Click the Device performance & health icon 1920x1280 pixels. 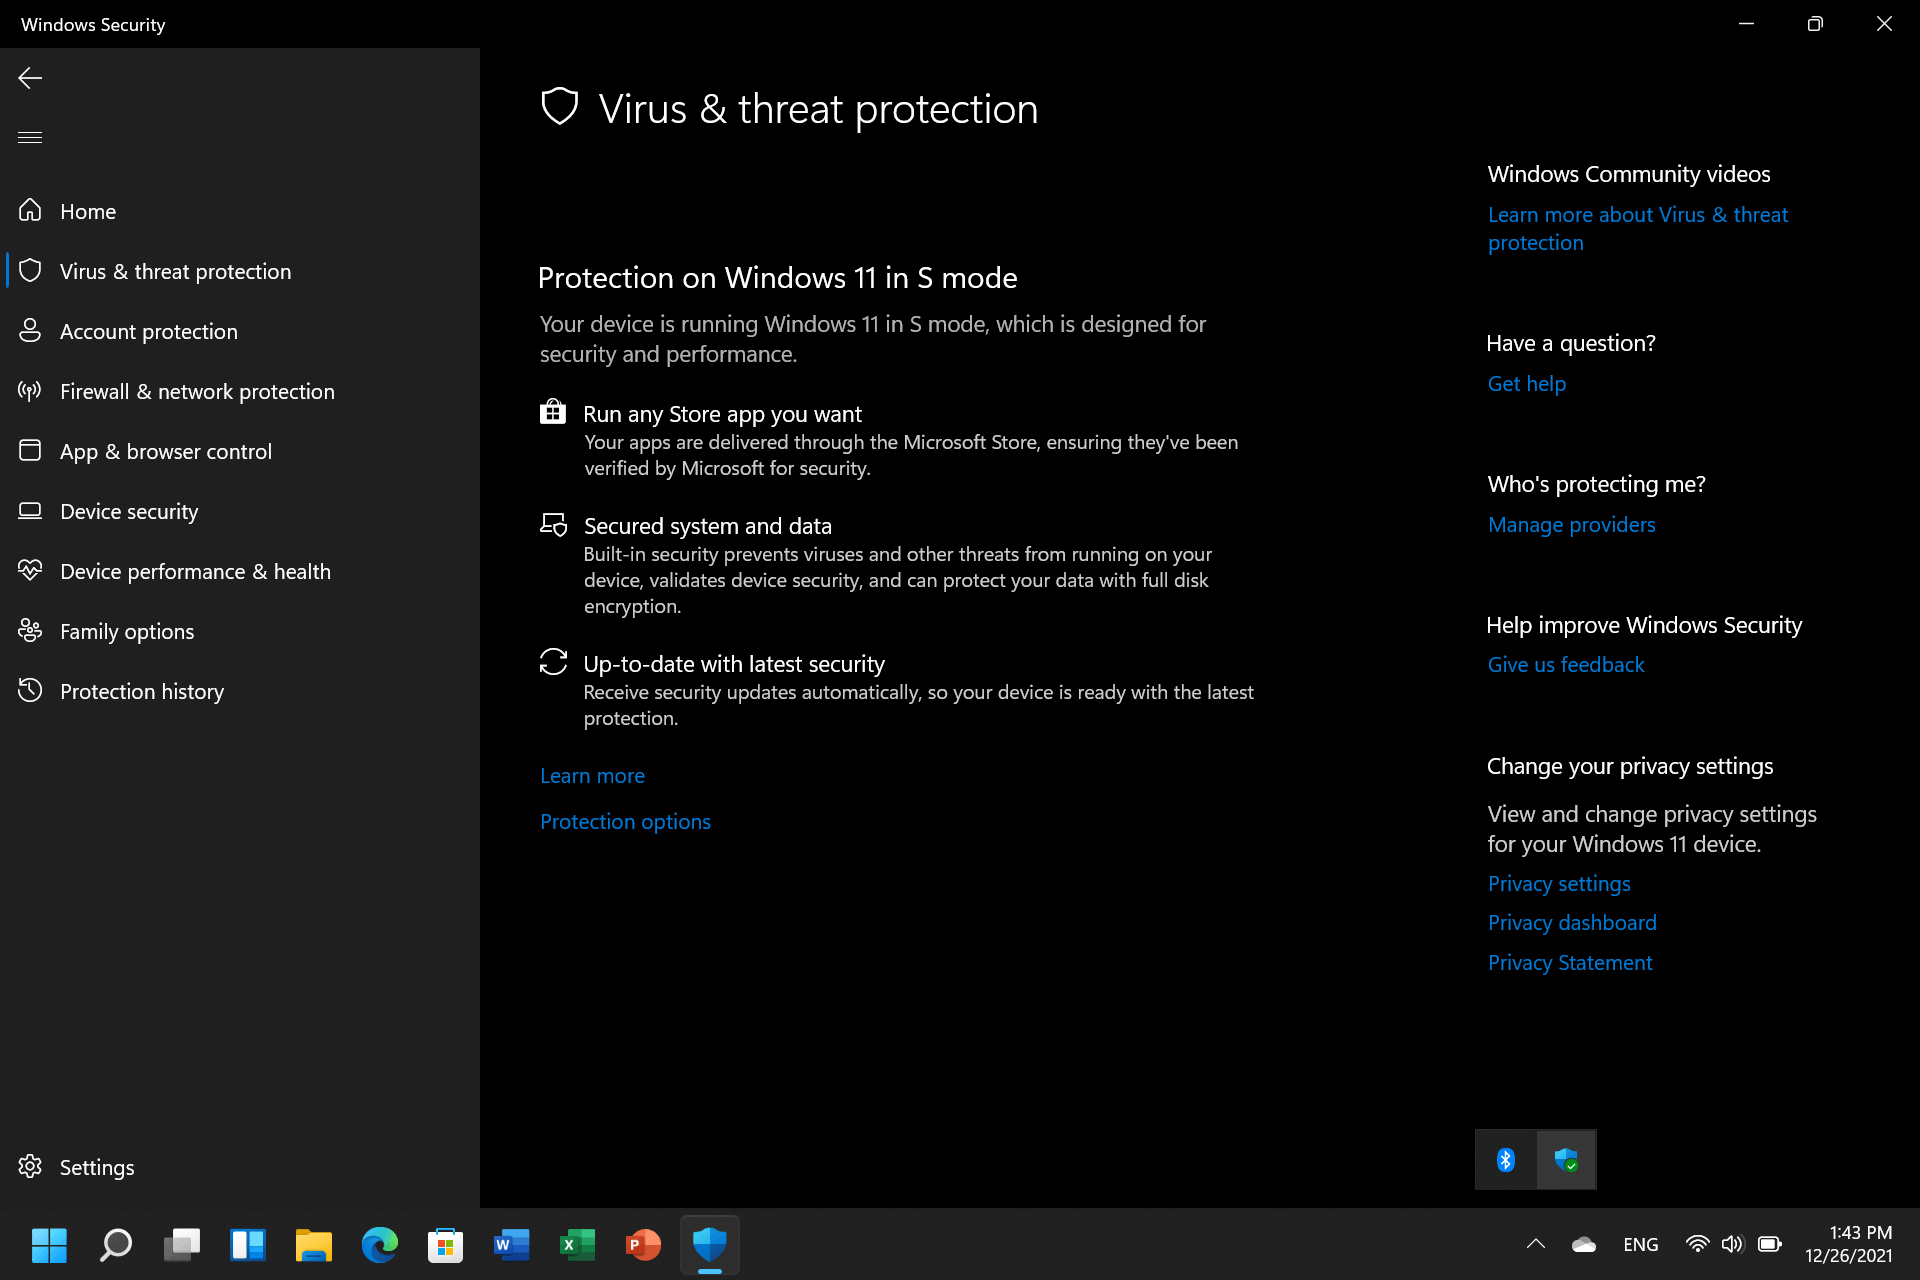33,570
